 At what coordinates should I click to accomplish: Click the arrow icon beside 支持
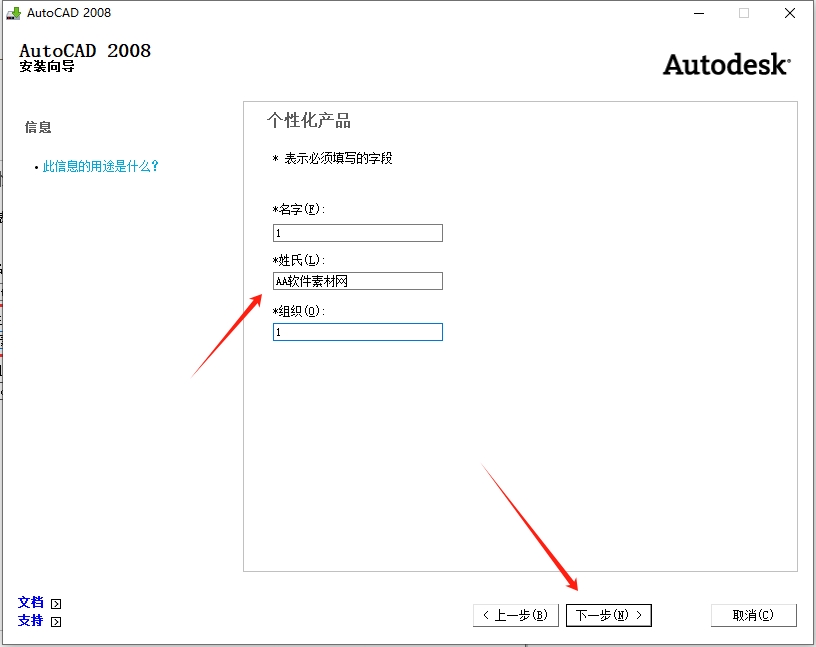pyautogui.click(x=56, y=621)
